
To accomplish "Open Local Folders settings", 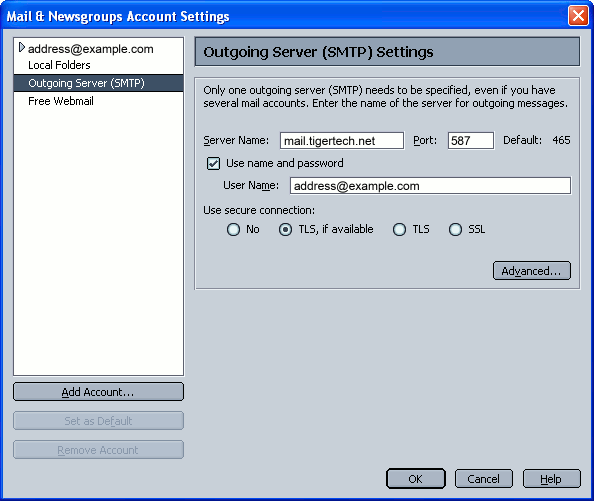I will 59,65.
